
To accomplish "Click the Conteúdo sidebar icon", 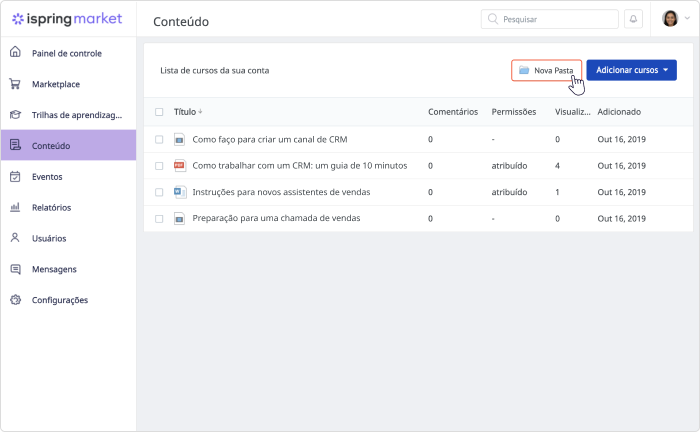I will [15, 145].
